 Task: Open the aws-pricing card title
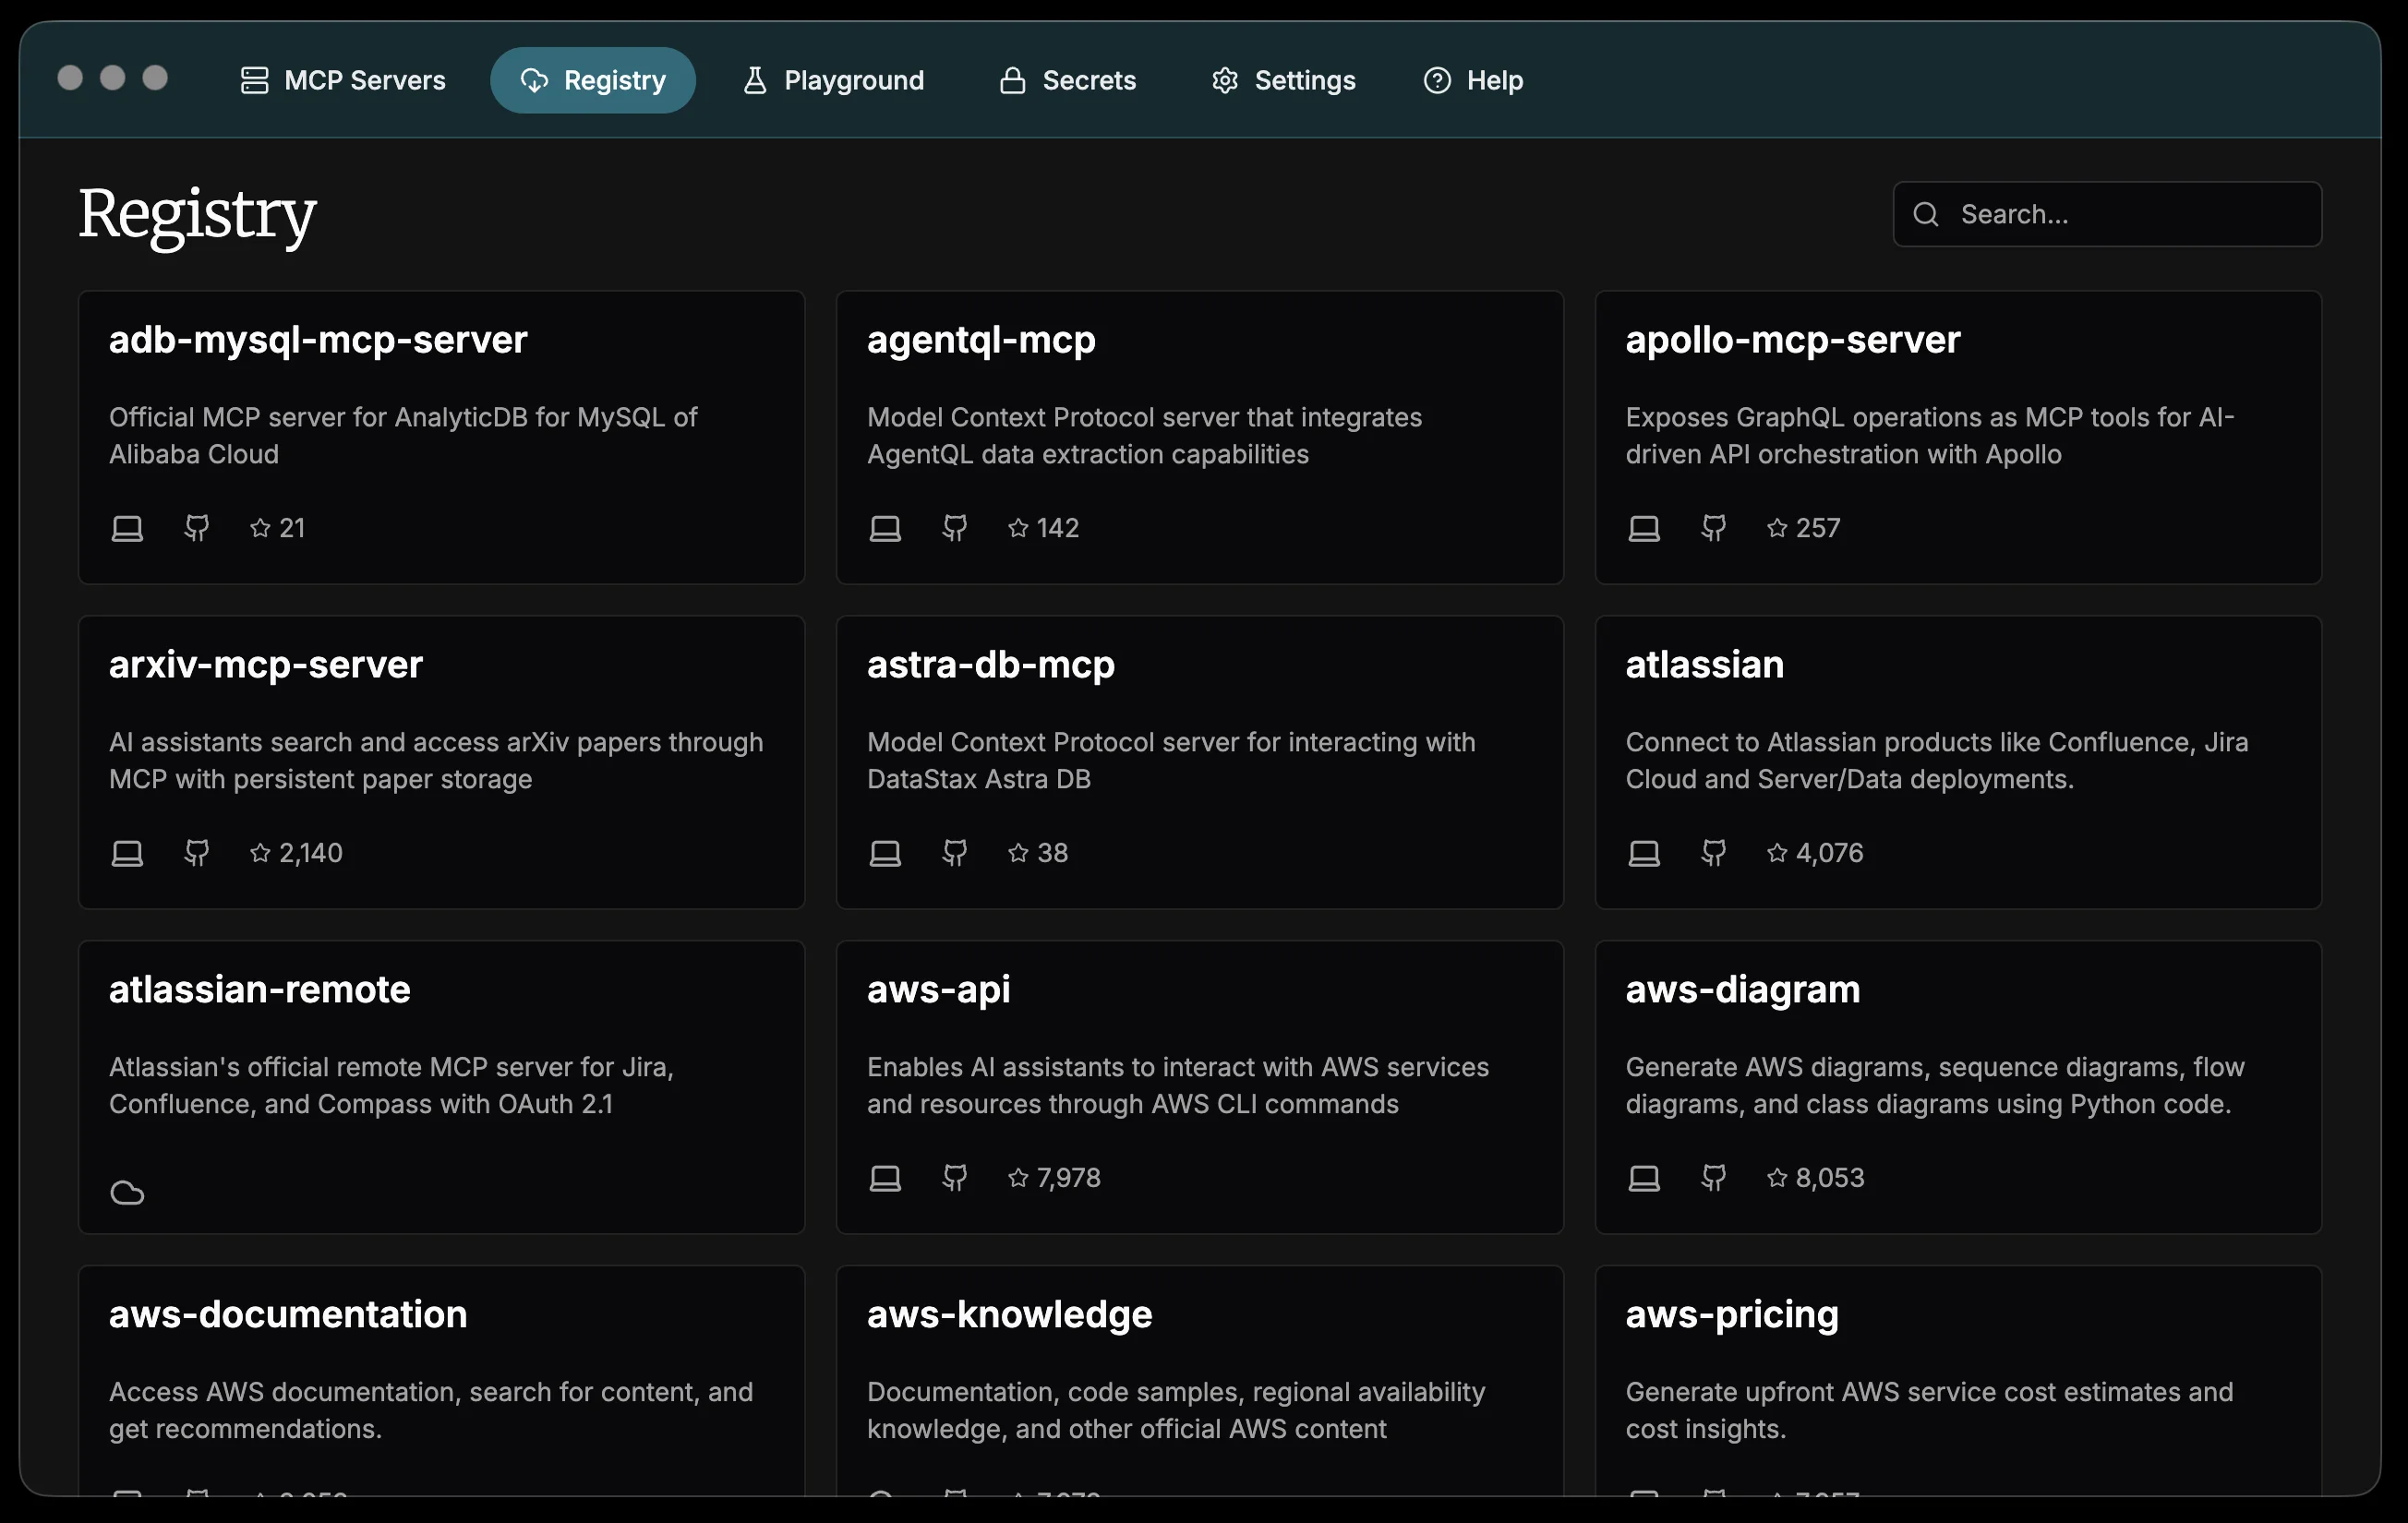click(1732, 1314)
